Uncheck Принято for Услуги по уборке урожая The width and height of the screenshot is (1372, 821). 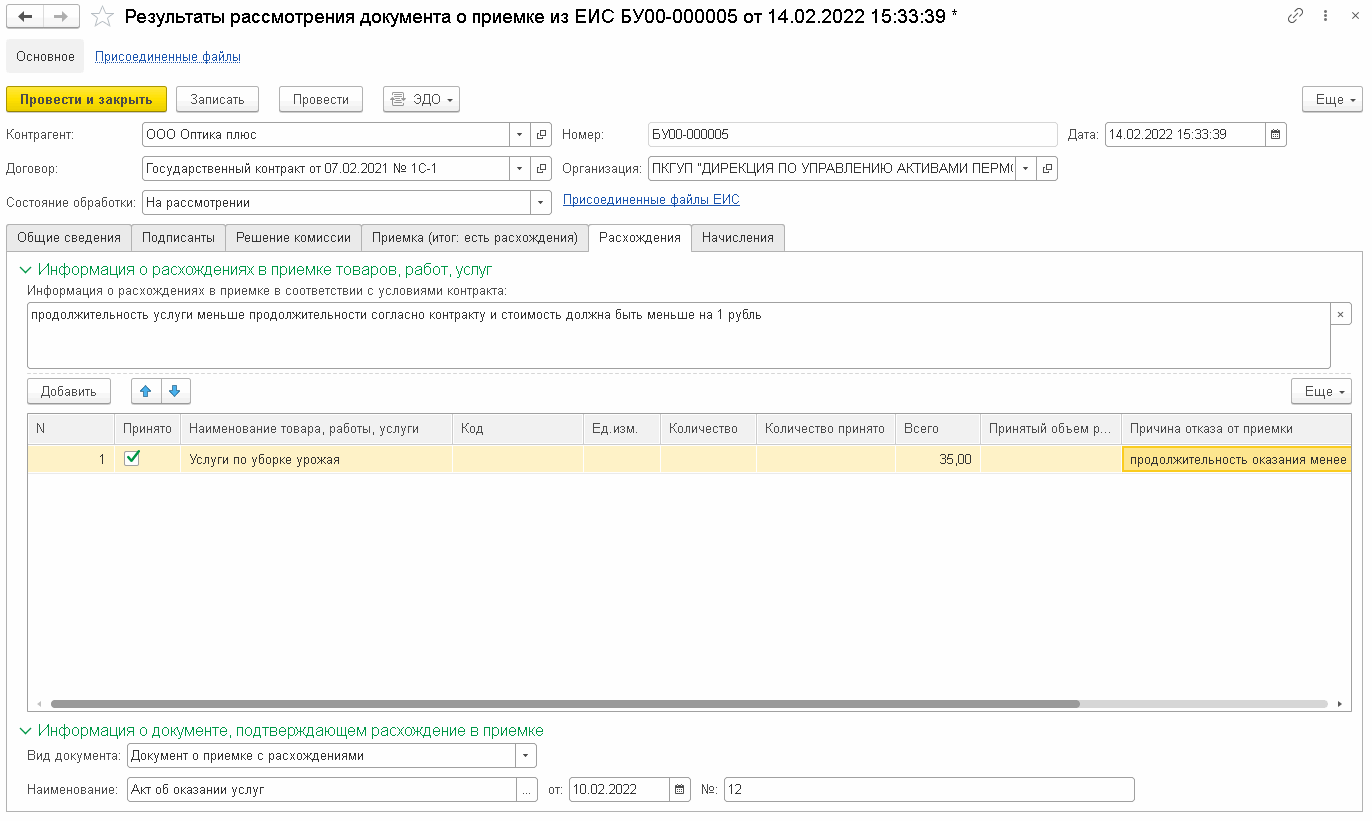[x=132, y=458]
